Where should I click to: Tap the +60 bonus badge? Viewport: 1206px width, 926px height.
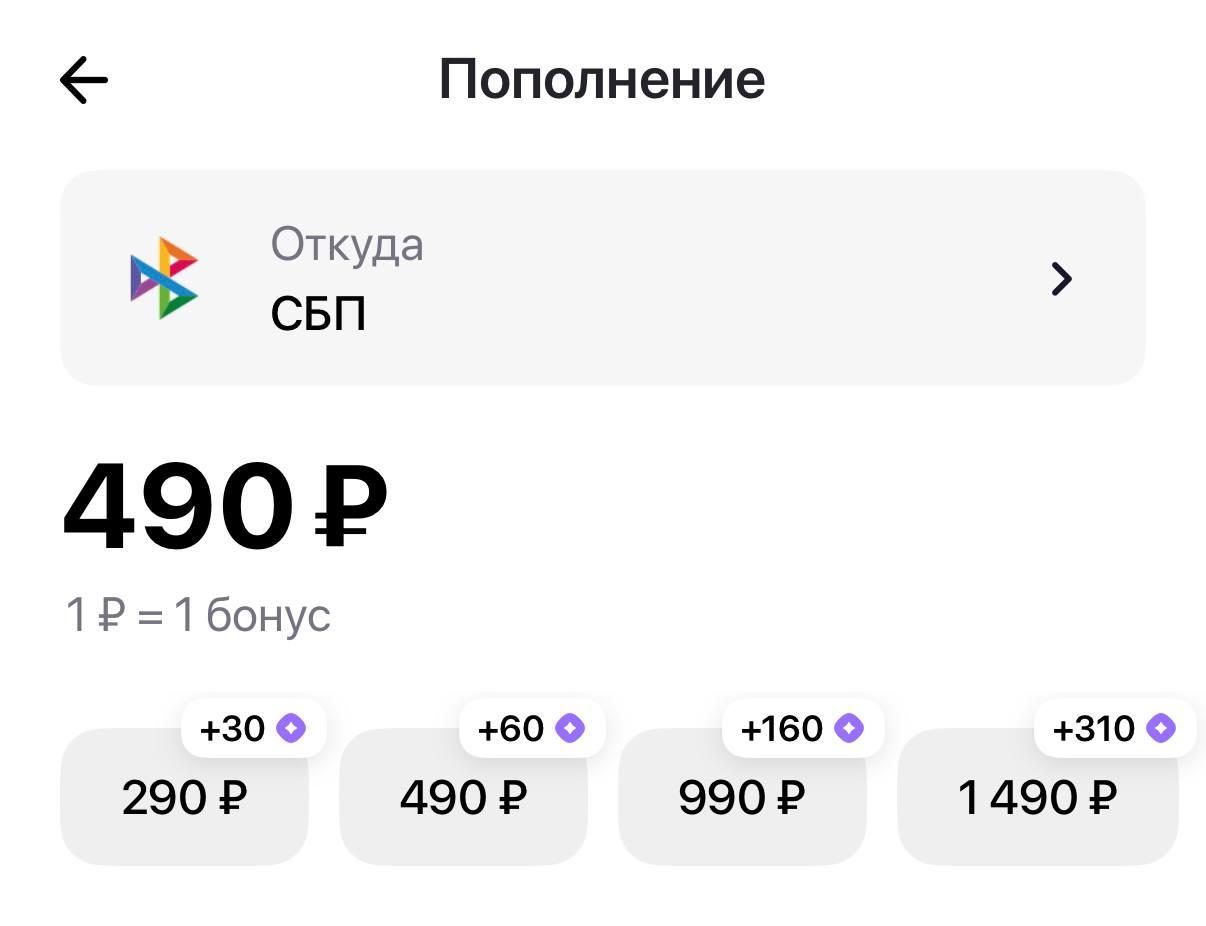click(x=532, y=729)
